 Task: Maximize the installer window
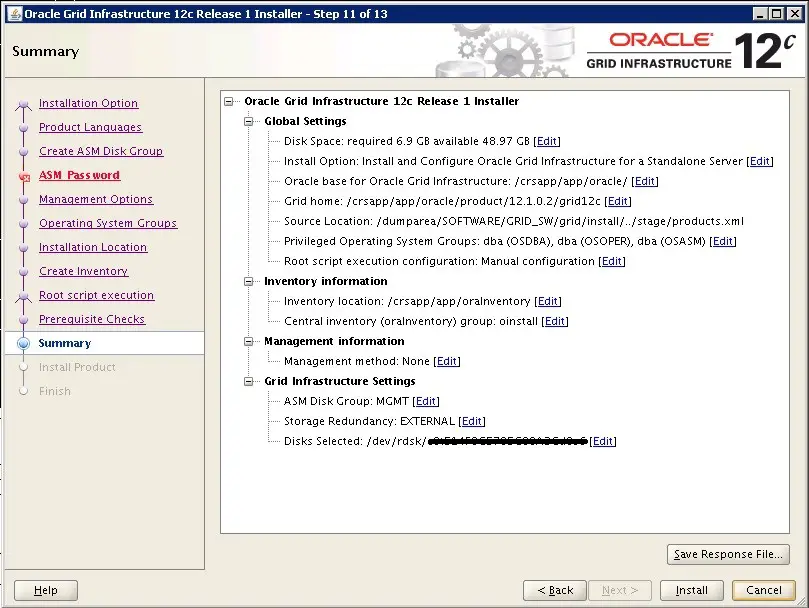click(x=777, y=14)
